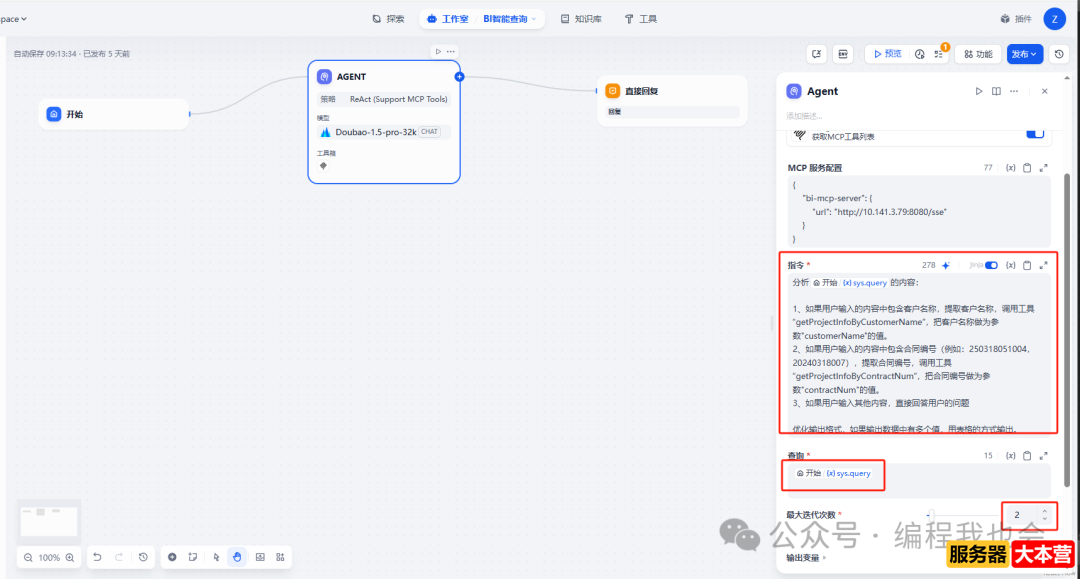Image resolution: width=1080 pixels, height=579 pixels.
Task: Click the 添加描述 description field
Action: (804, 116)
